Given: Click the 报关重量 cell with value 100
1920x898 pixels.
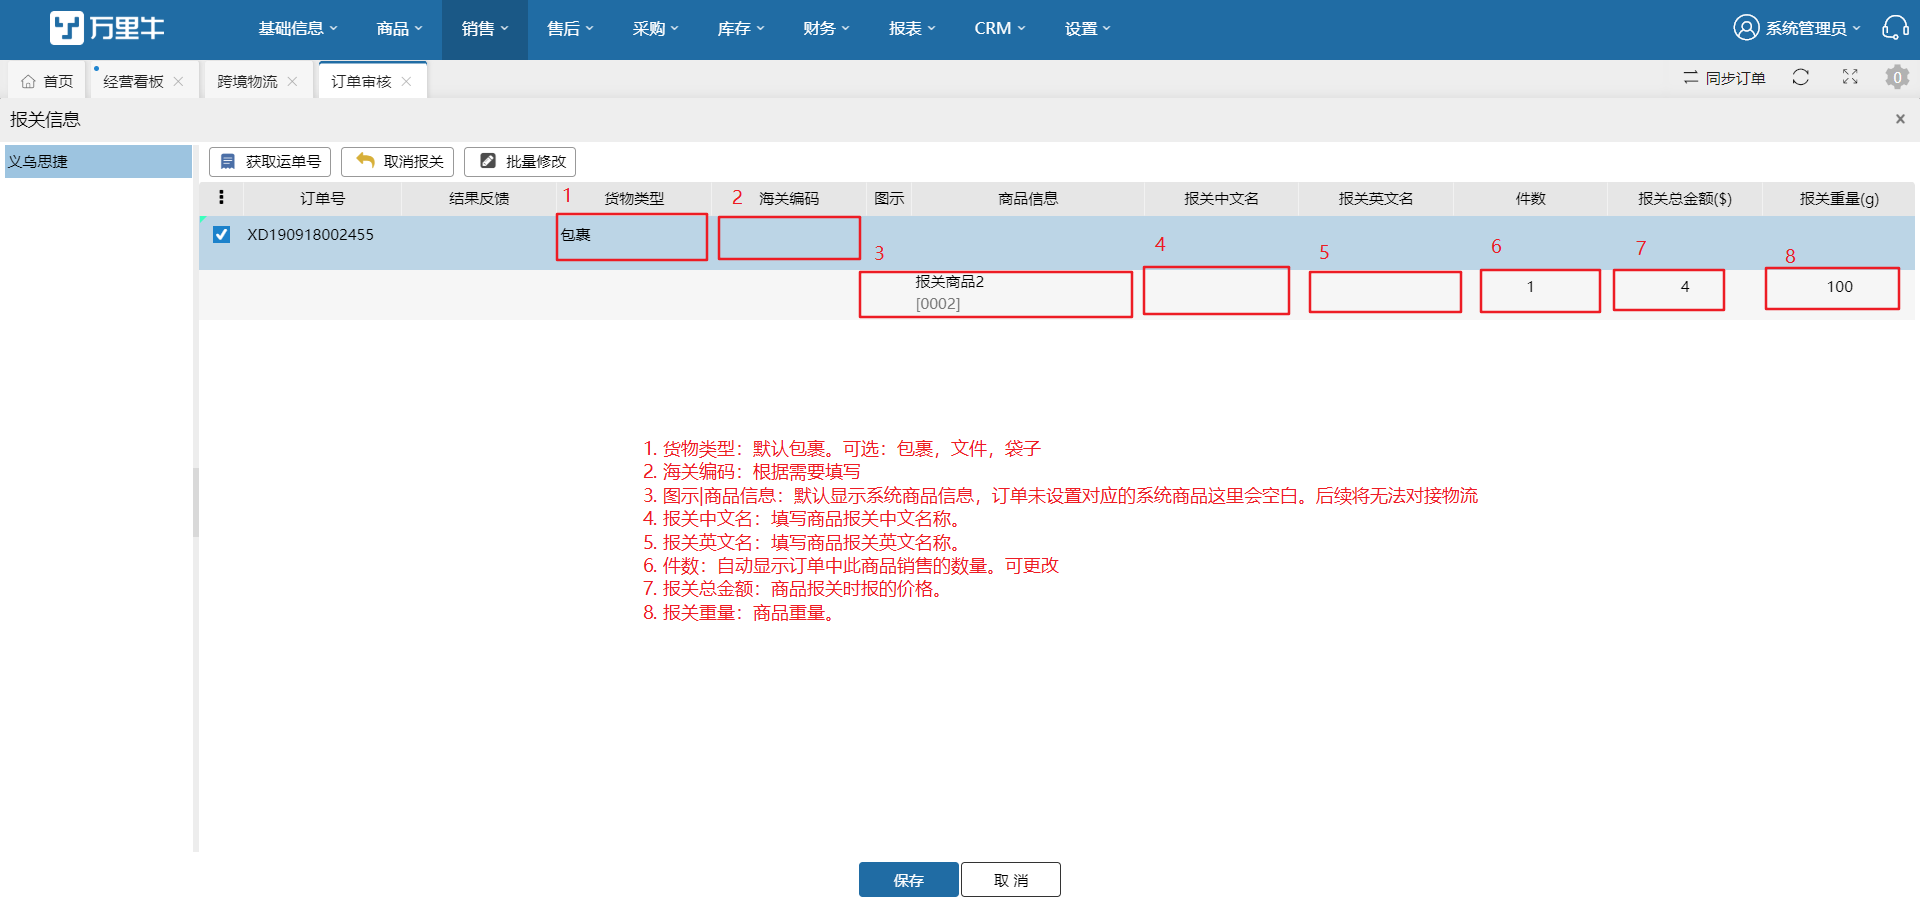Looking at the screenshot, I should (x=1832, y=288).
